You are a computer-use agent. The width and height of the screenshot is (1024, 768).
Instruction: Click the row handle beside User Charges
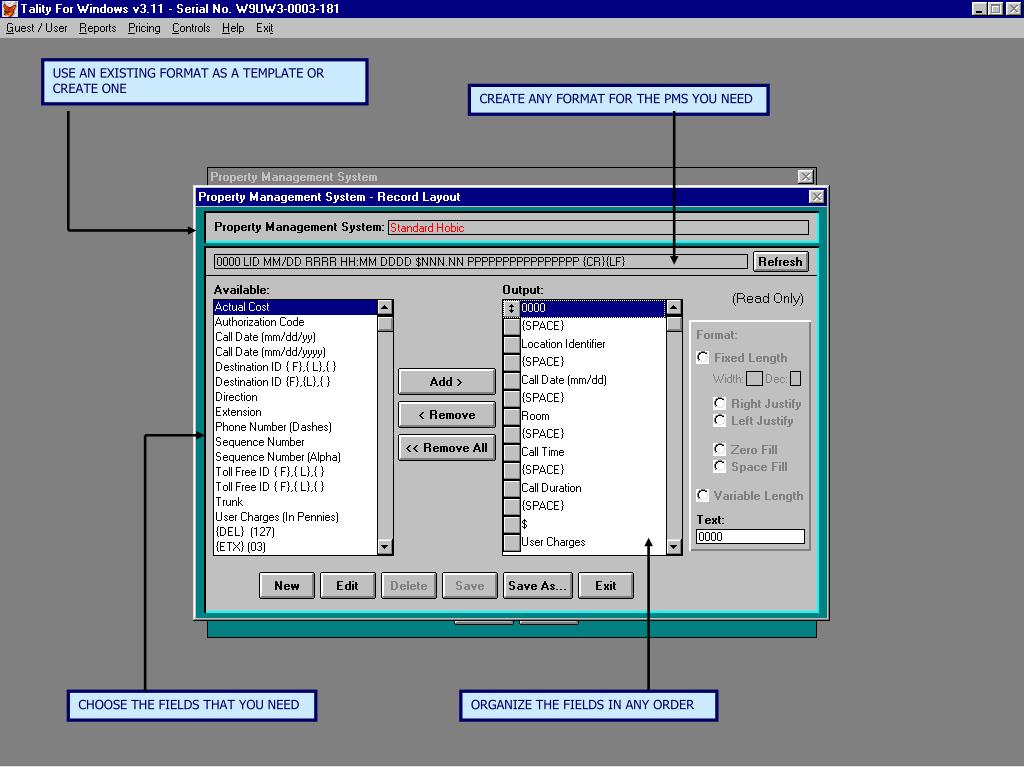point(511,542)
